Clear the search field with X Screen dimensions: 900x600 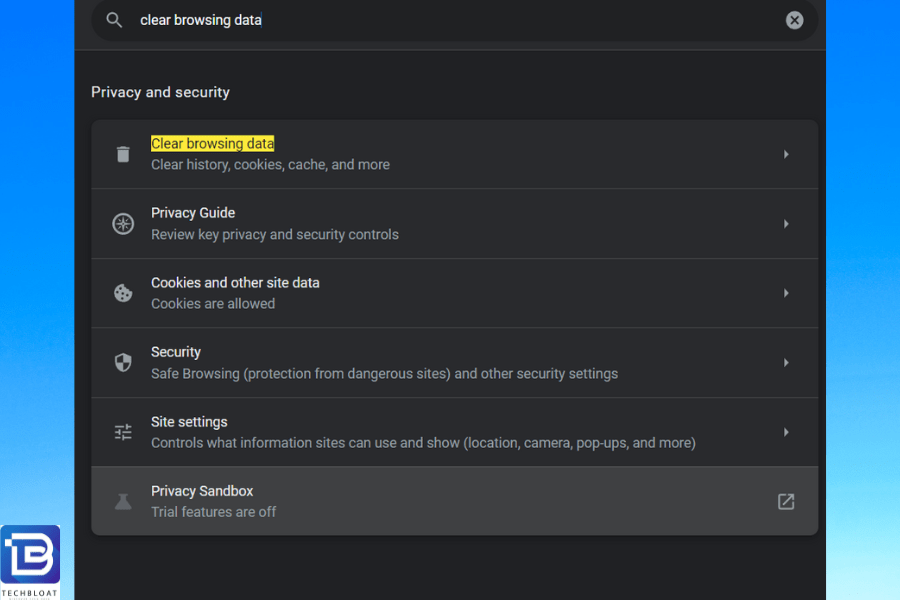click(x=794, y=20)
